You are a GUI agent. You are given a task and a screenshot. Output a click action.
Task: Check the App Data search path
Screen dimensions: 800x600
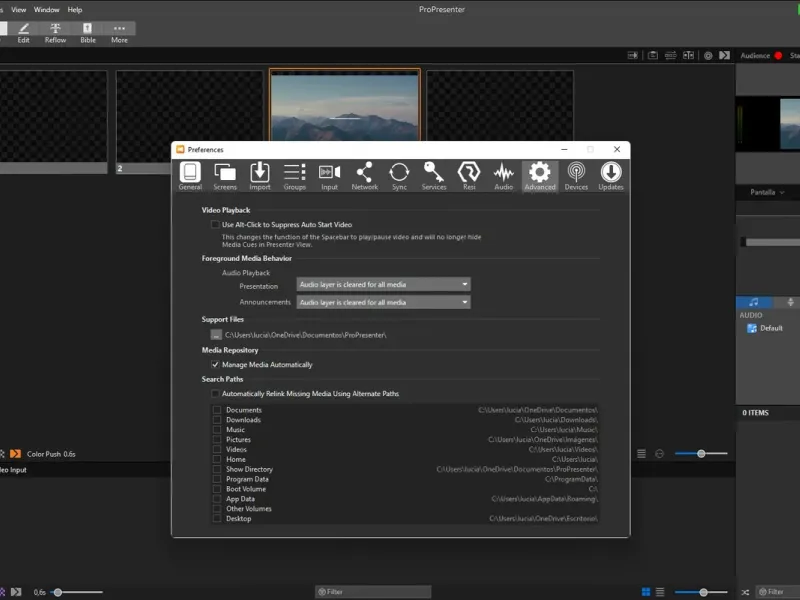tap(217, 499)
